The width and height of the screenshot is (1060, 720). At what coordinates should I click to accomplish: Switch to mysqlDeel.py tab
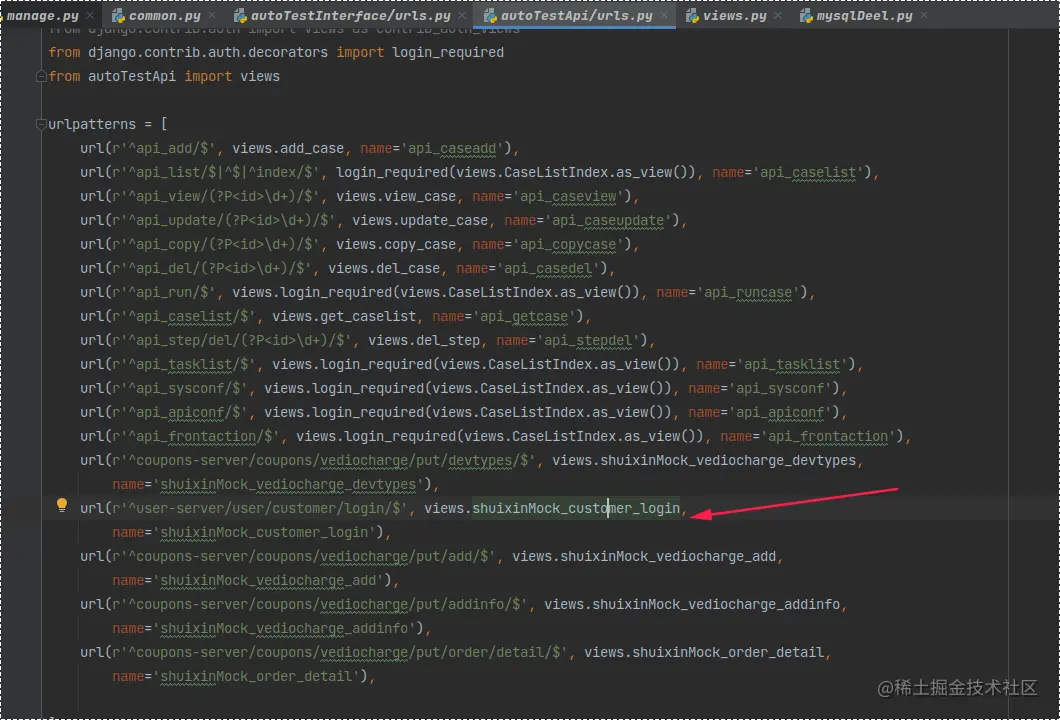tap(864, 15)
